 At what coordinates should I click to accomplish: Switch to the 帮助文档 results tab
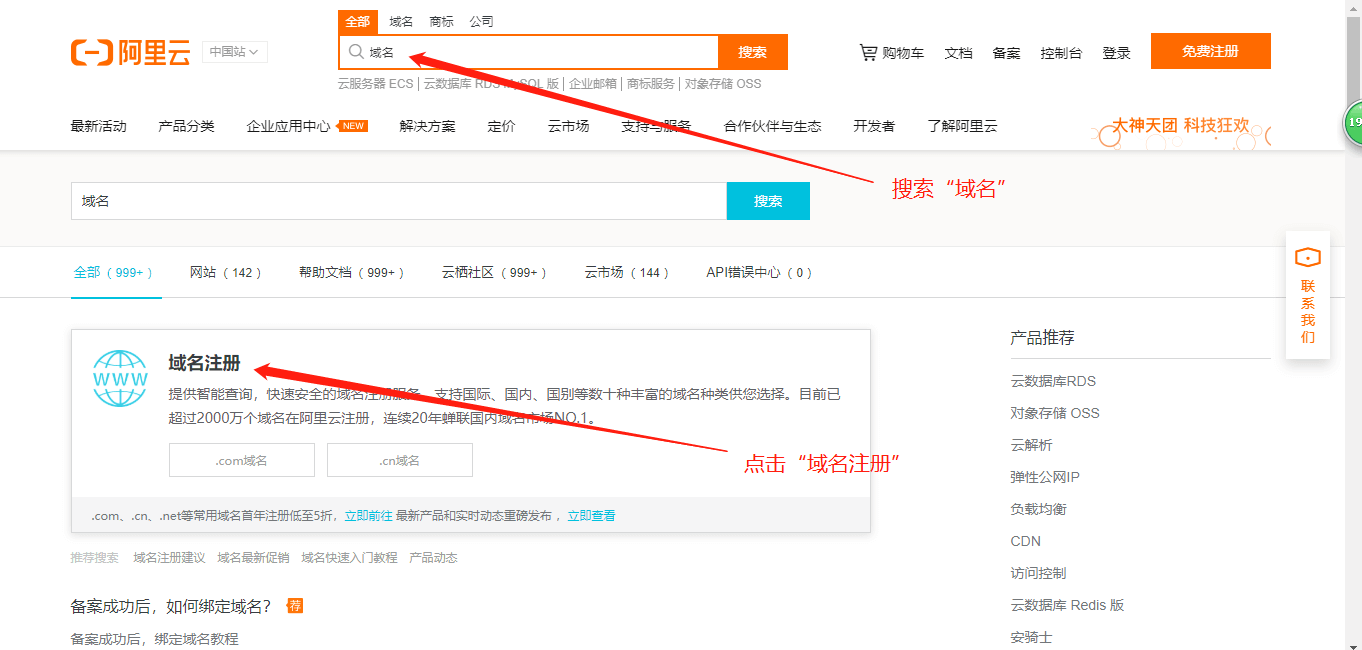351,272
